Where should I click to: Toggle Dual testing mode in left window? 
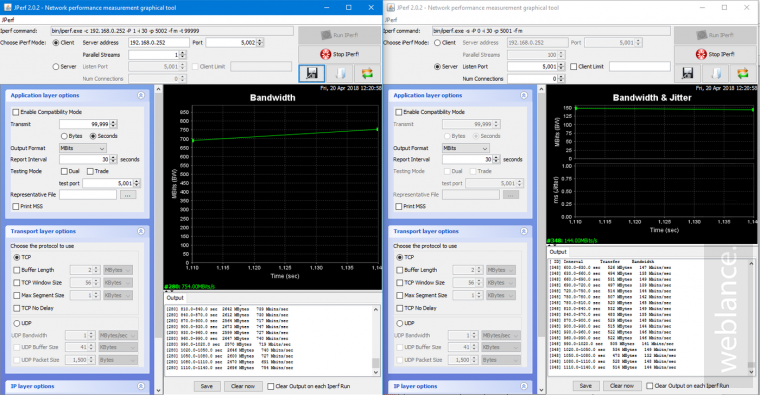64,171
